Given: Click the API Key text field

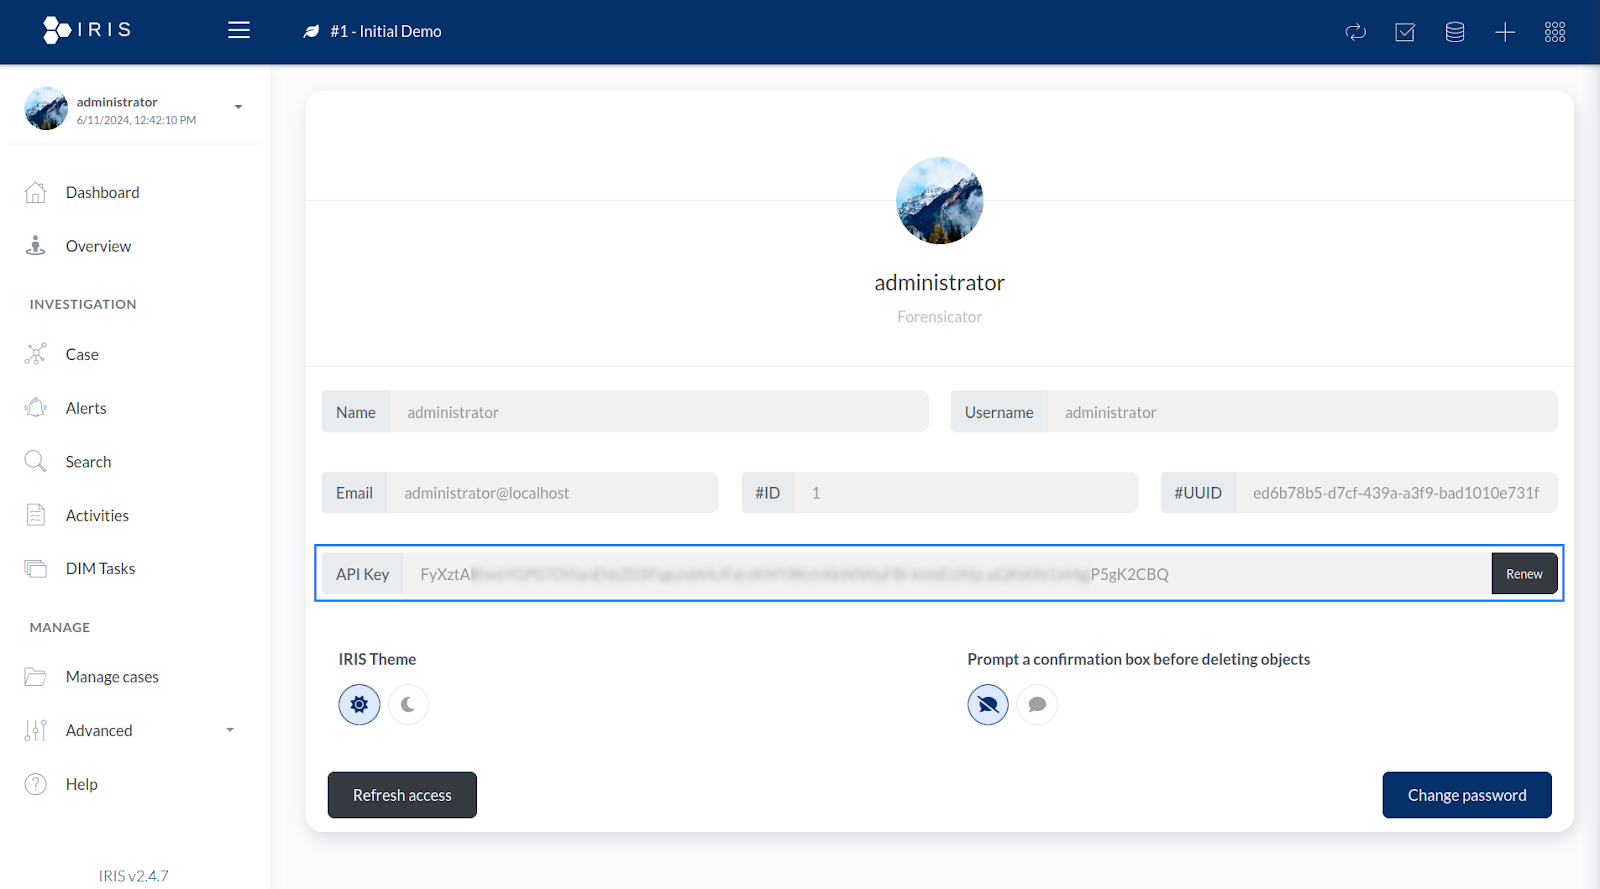Looking at the screenshot, I should (945, 574).
